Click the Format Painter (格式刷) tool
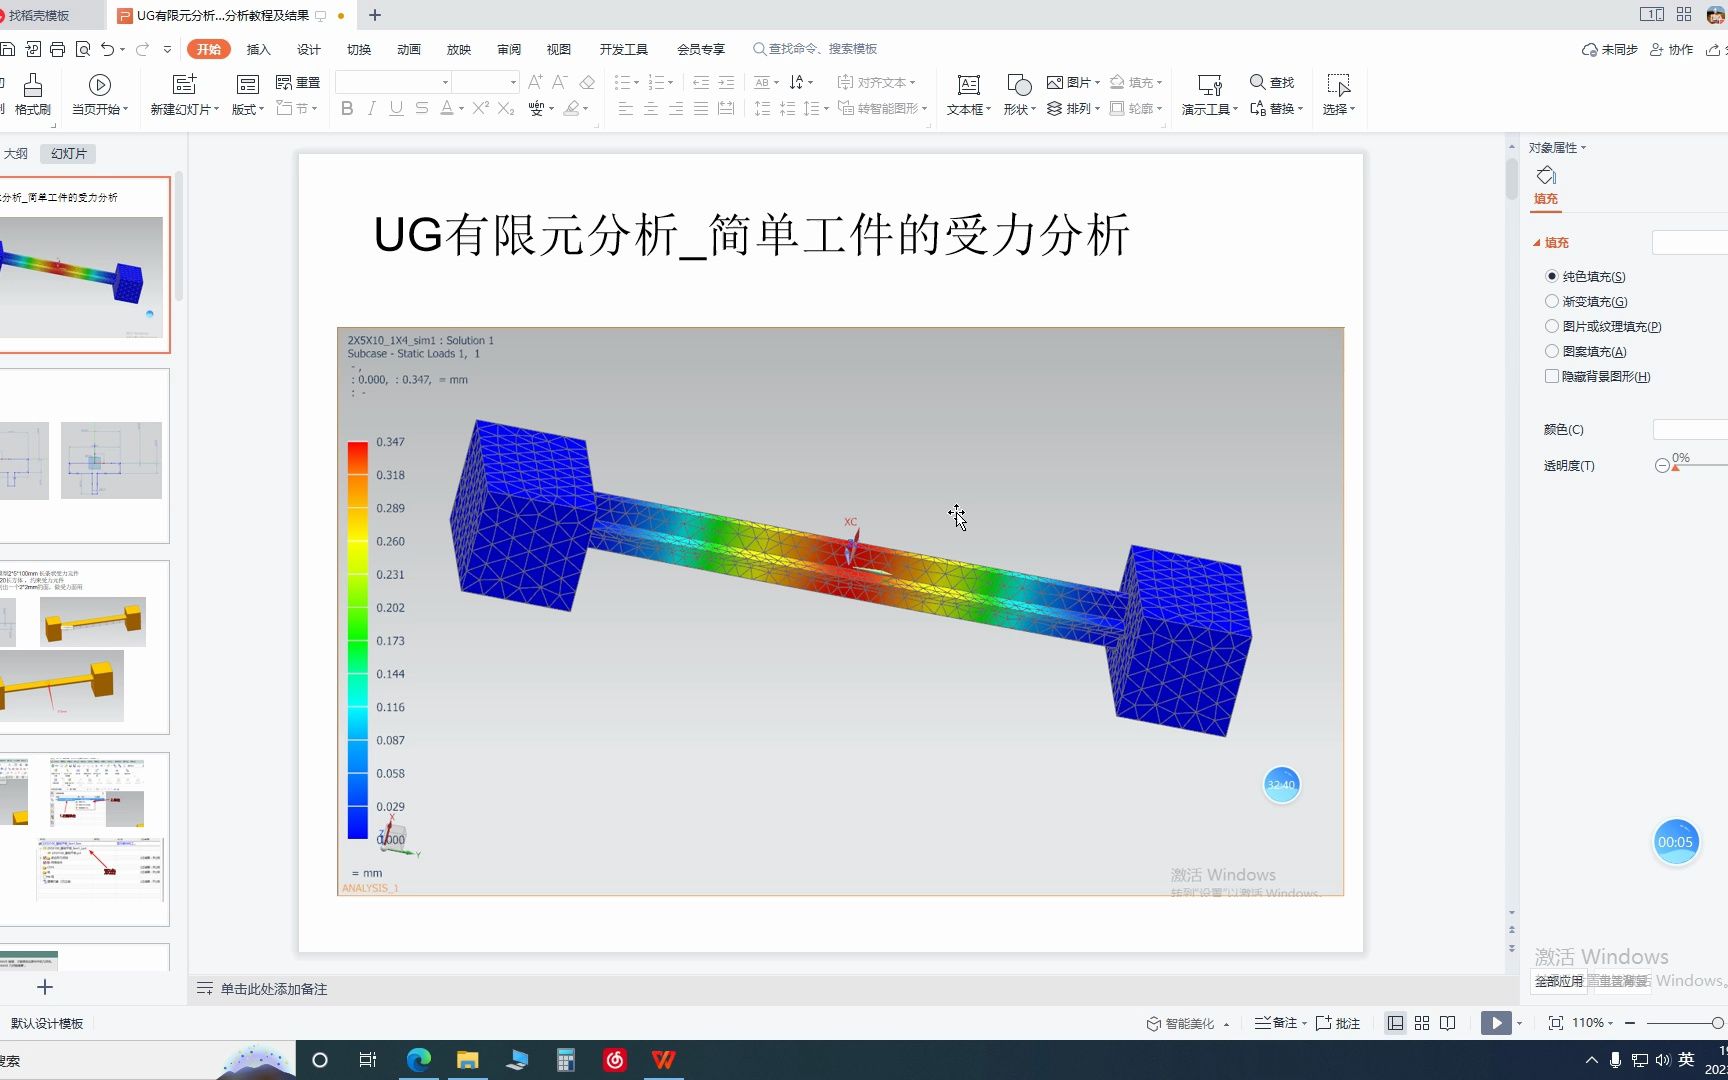This screenshot has width=1728, height=1080. coord(33,95)
